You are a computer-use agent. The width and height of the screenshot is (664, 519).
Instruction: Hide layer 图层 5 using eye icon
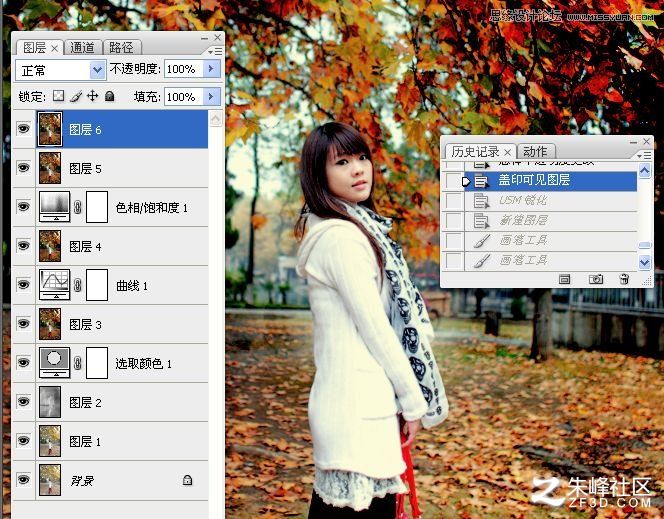[24, 168]
